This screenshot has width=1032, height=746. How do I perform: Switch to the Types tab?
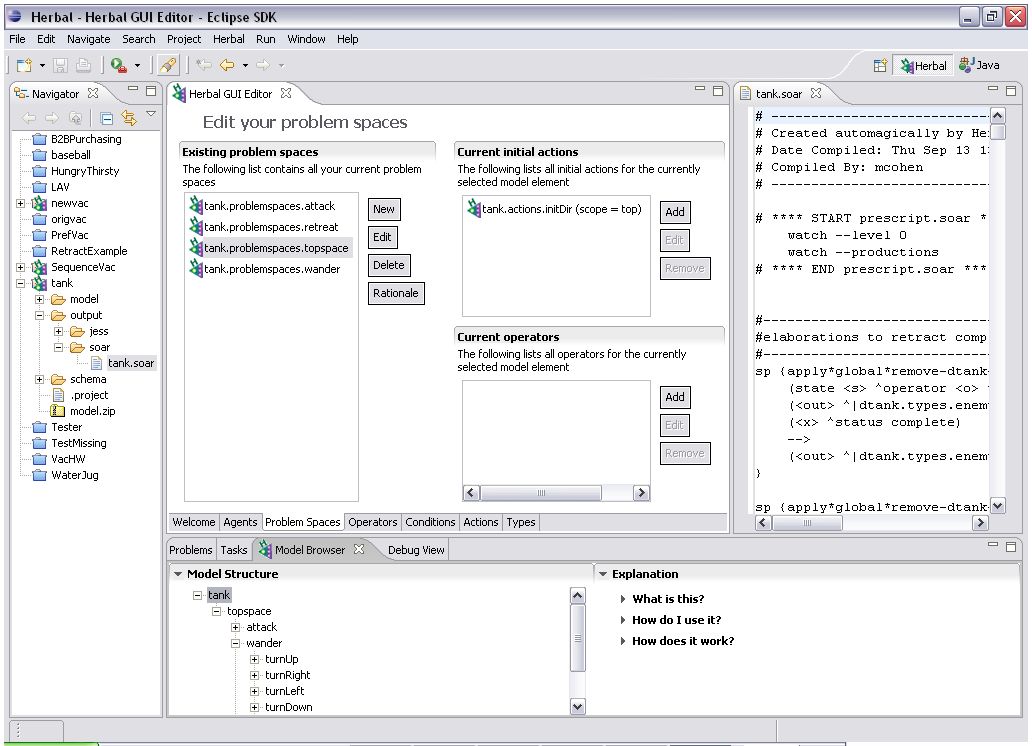coord(521,522)
